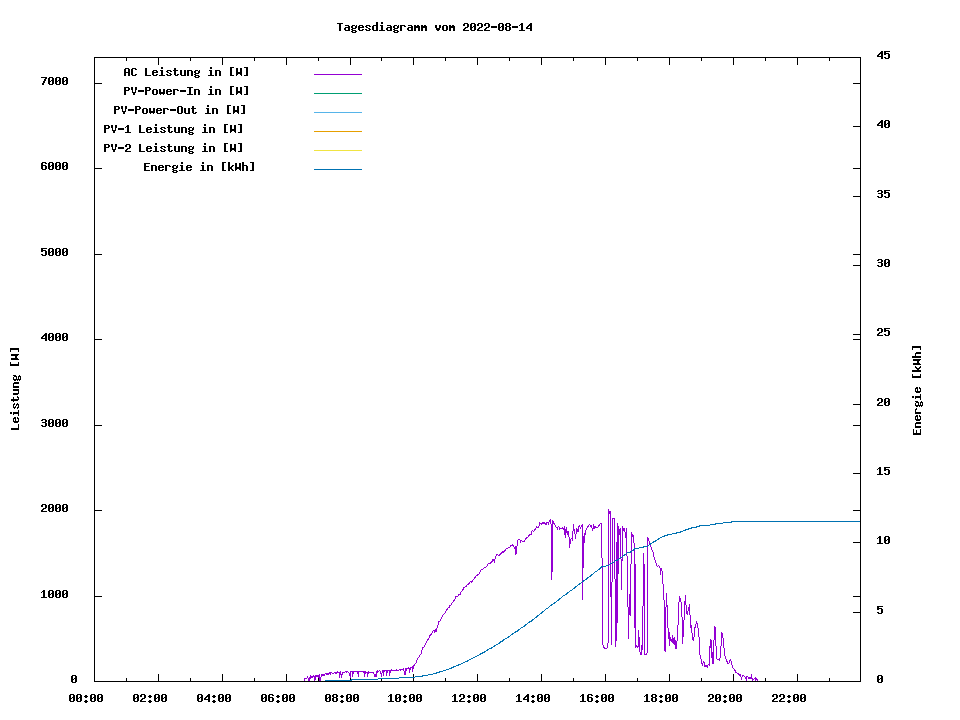Click the yellow PV-2 legend line sample
960x720 pixels.
click(337, 150)
